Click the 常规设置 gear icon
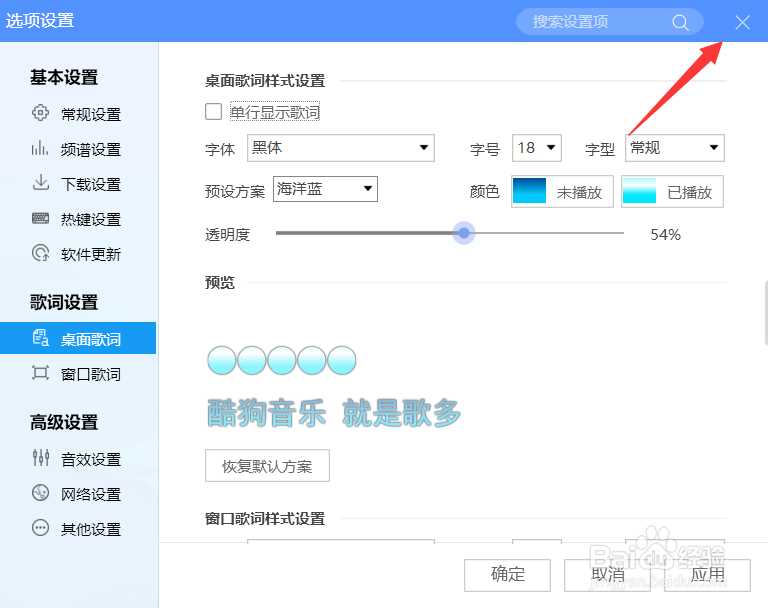This screenshot has height=608, width=768. tap(40, 113)
